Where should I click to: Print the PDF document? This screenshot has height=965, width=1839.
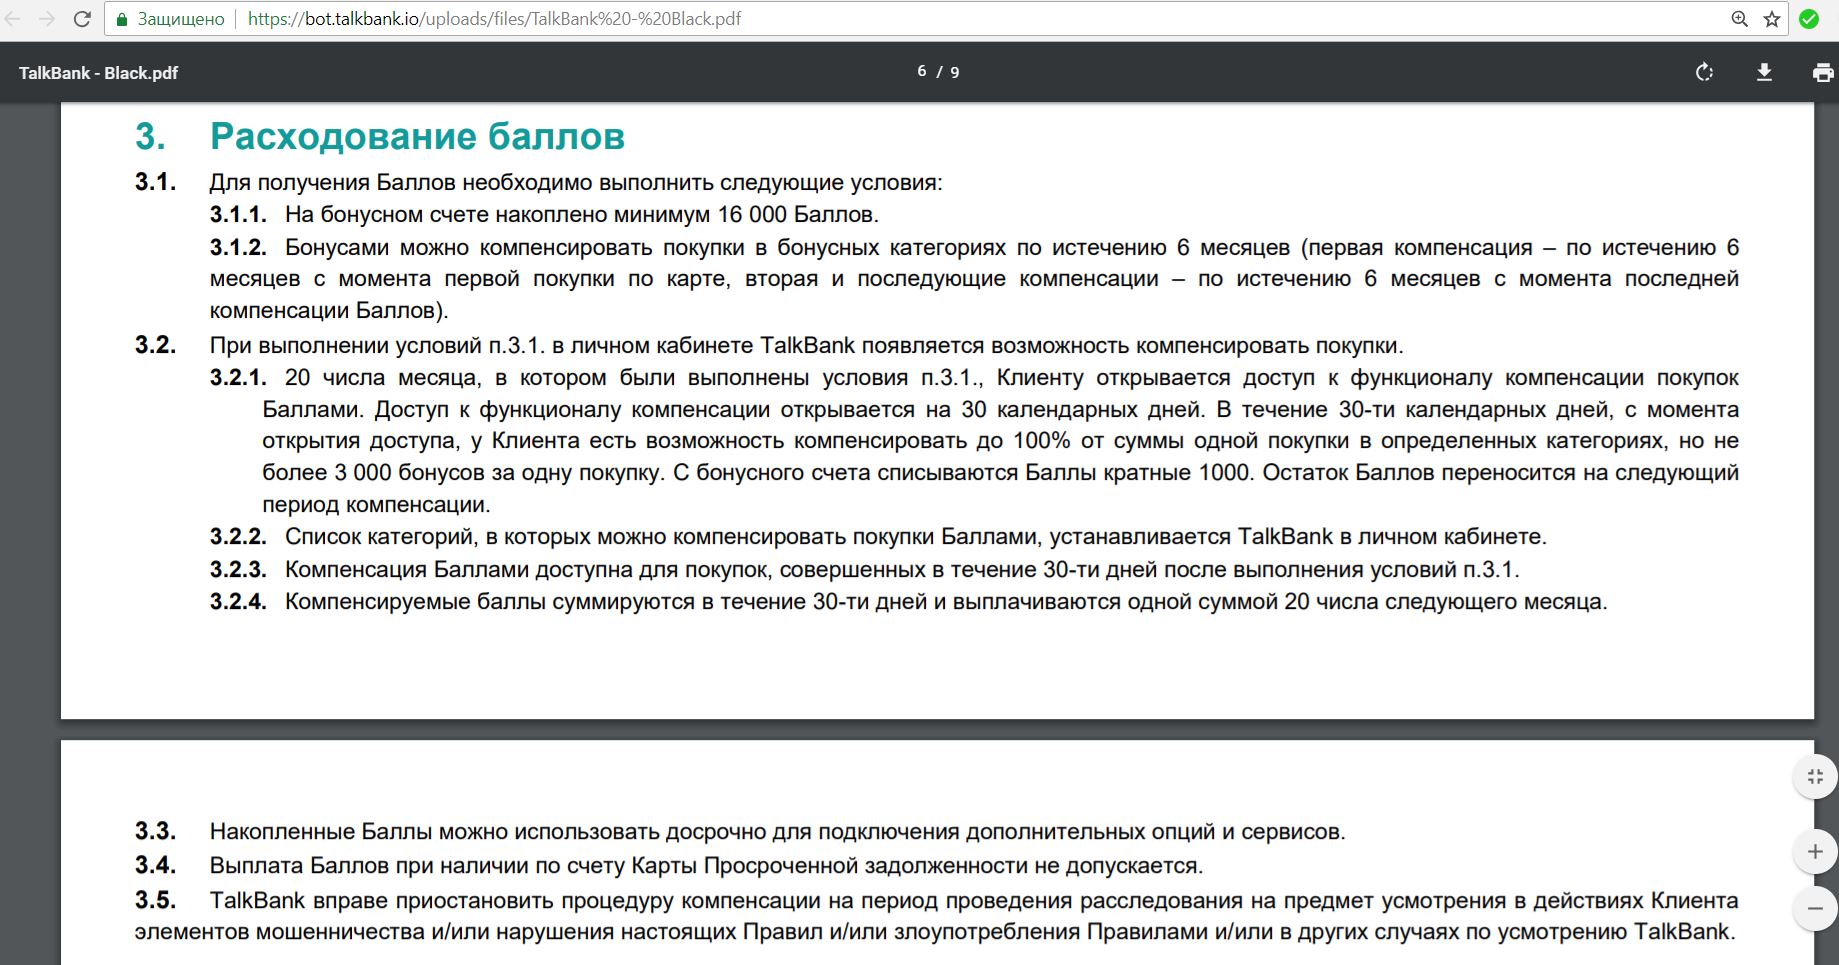tap(1823, 72)
